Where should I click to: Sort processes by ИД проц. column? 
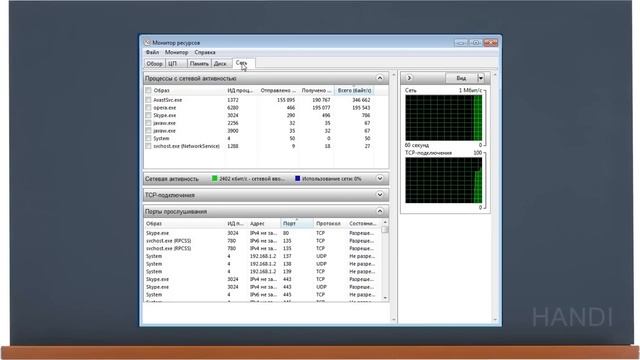[x=240, y=90]
